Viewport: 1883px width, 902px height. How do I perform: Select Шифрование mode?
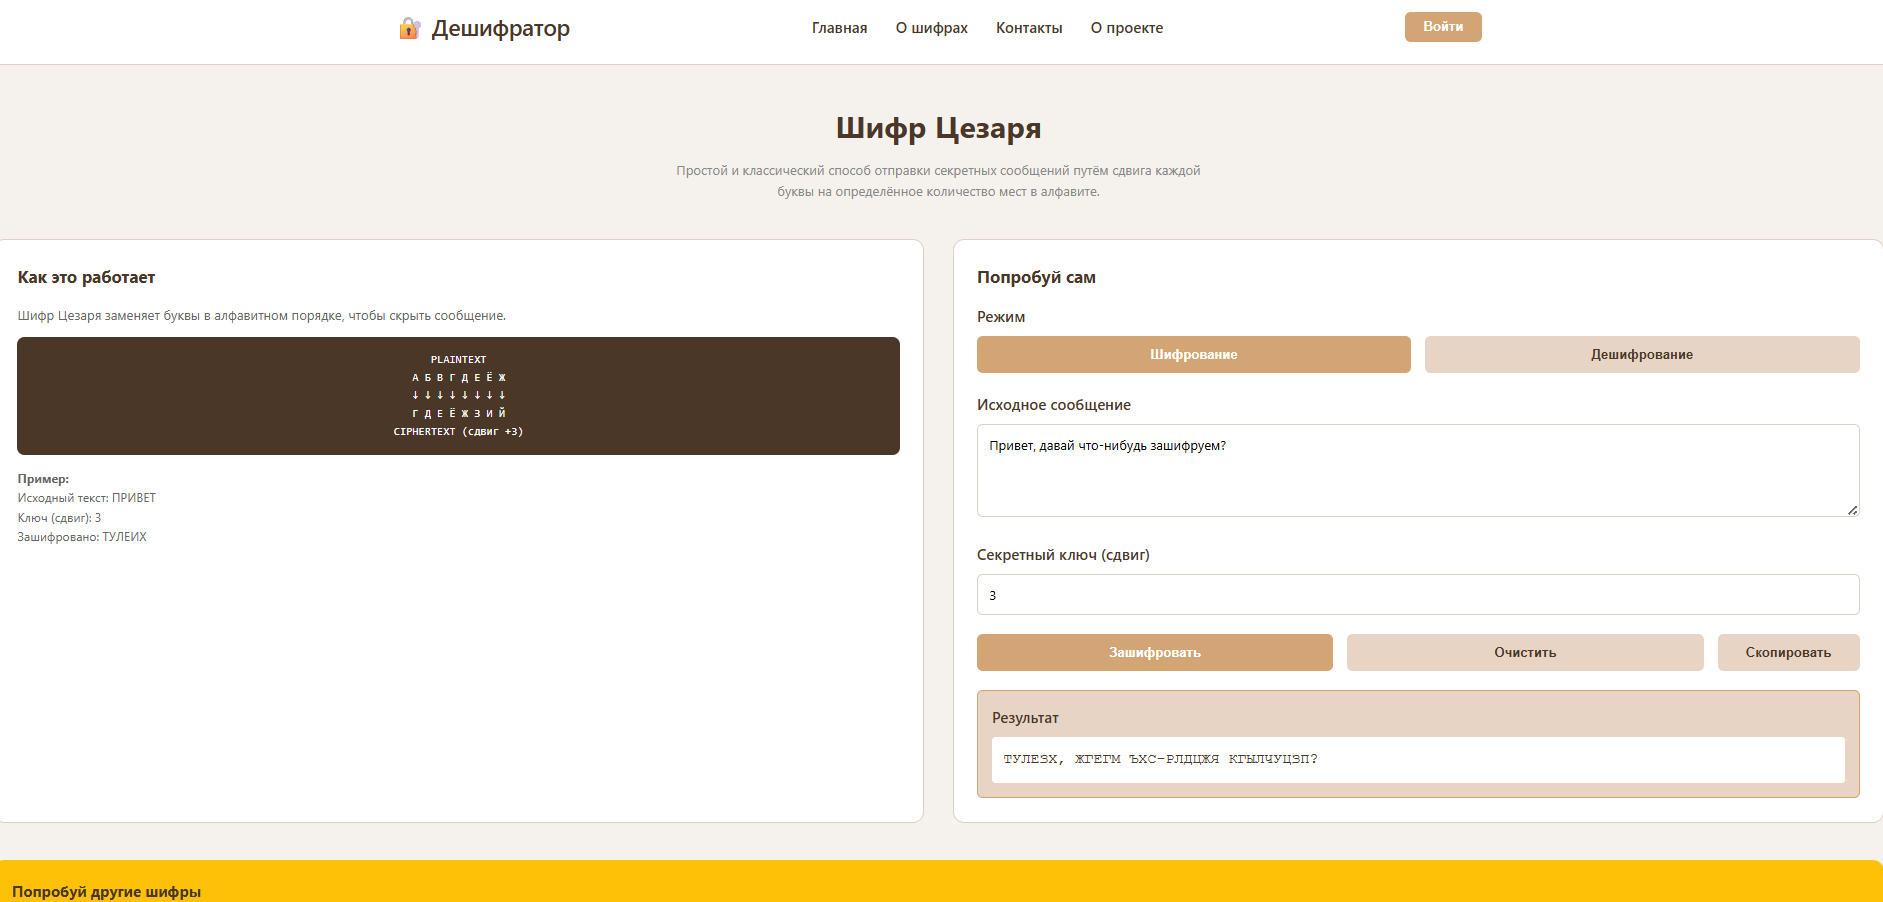(x=1194, y=354)
